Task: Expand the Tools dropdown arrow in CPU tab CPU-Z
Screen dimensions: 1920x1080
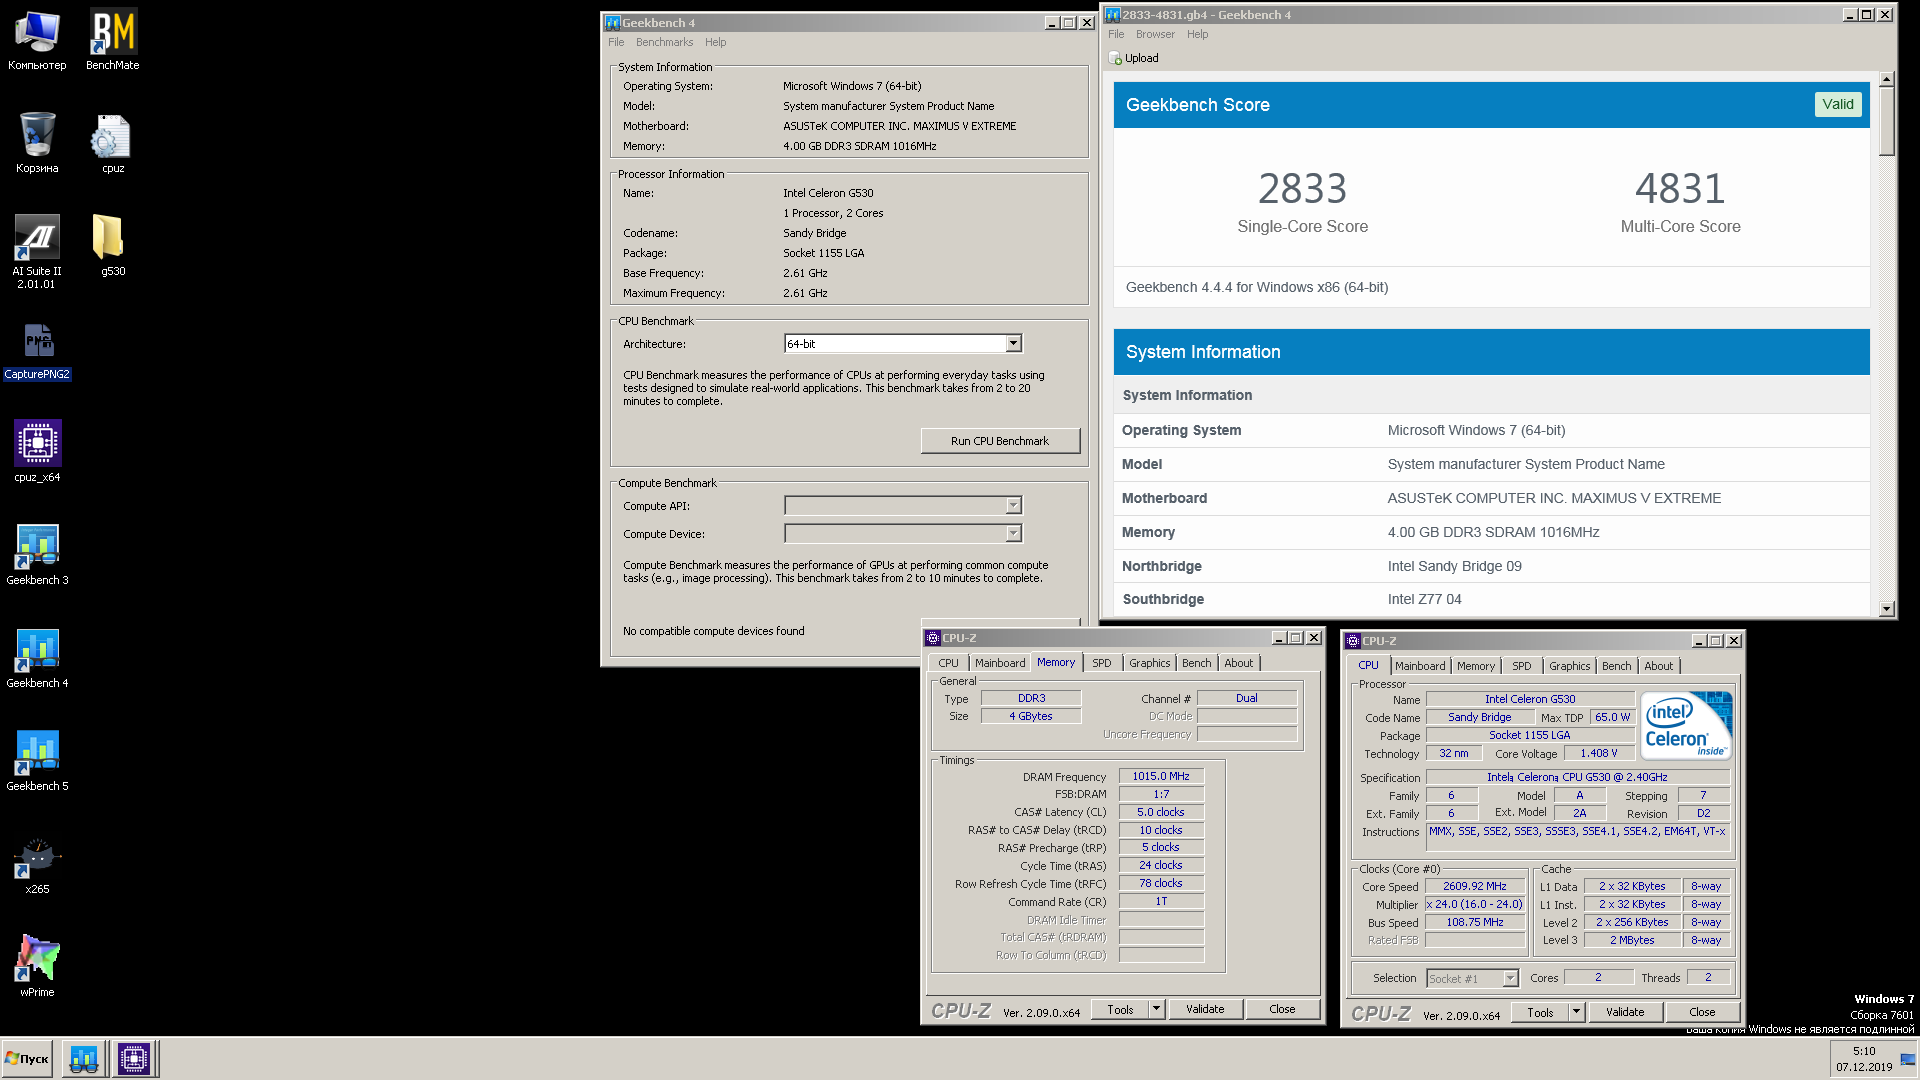Action: coord(1577,1012)
